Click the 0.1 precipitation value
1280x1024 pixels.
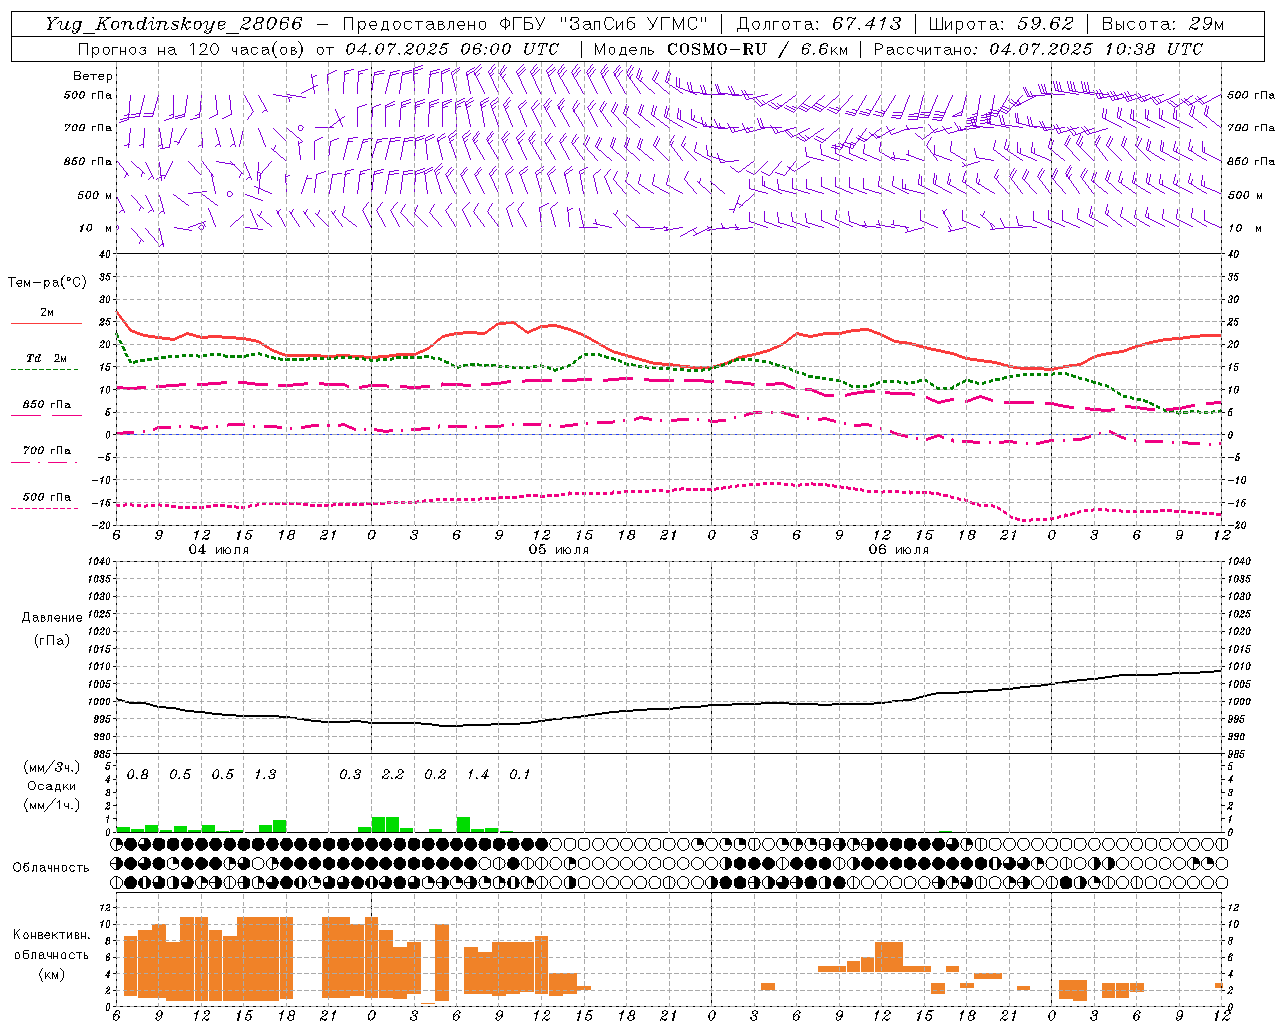click(520, 774)
